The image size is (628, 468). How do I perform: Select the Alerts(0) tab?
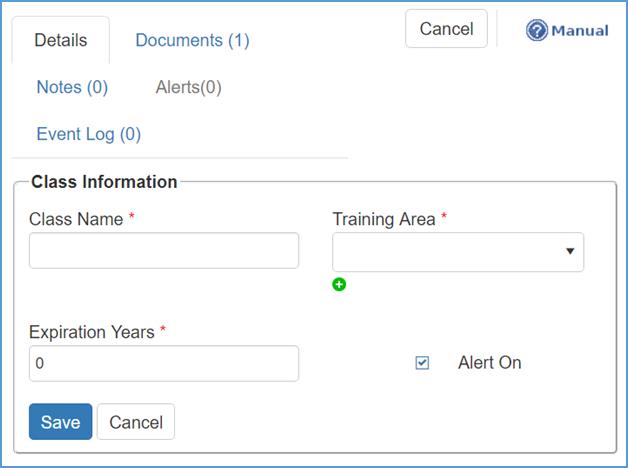(188, 87)
